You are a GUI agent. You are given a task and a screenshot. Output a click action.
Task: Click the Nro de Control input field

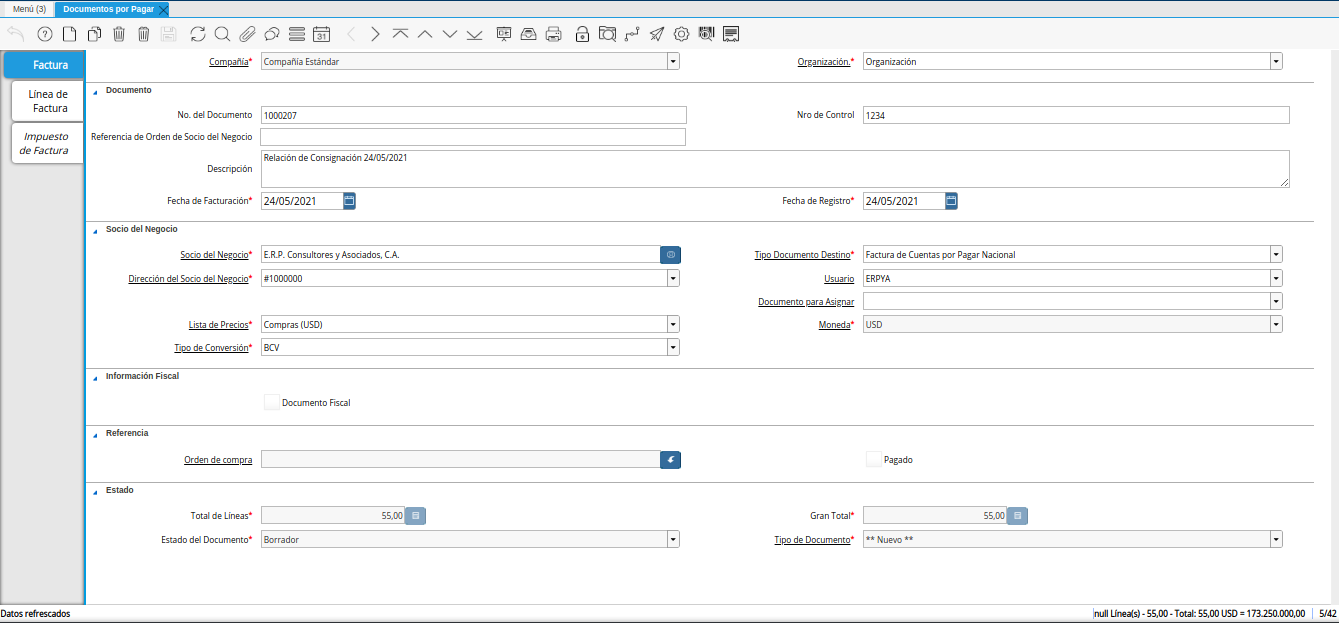click(1075, 115)
